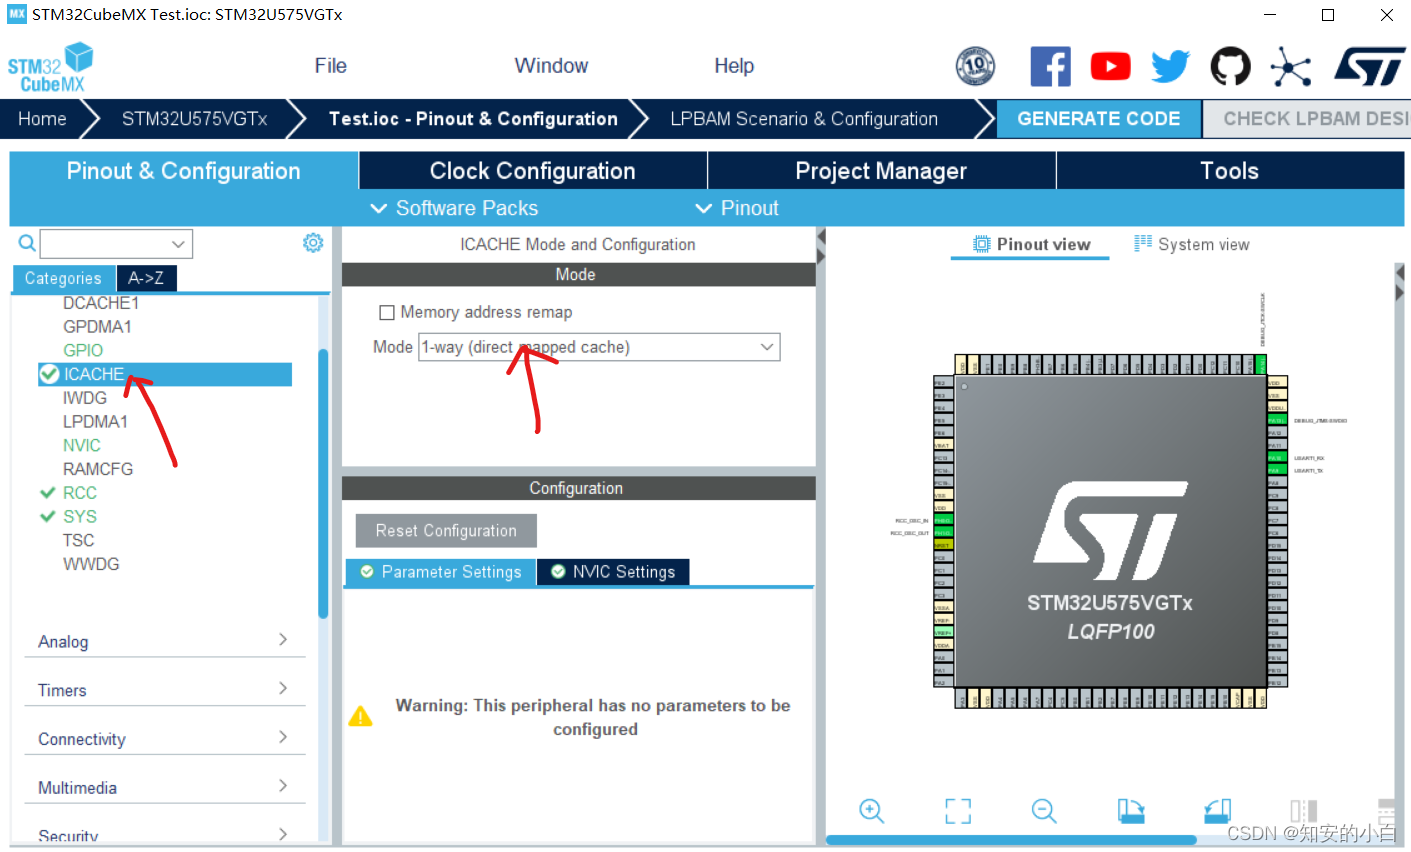The height and width of the screenshot is (852, 1411).
Task: Select NVIC in the peripheral list
Action: pos(82,445)
